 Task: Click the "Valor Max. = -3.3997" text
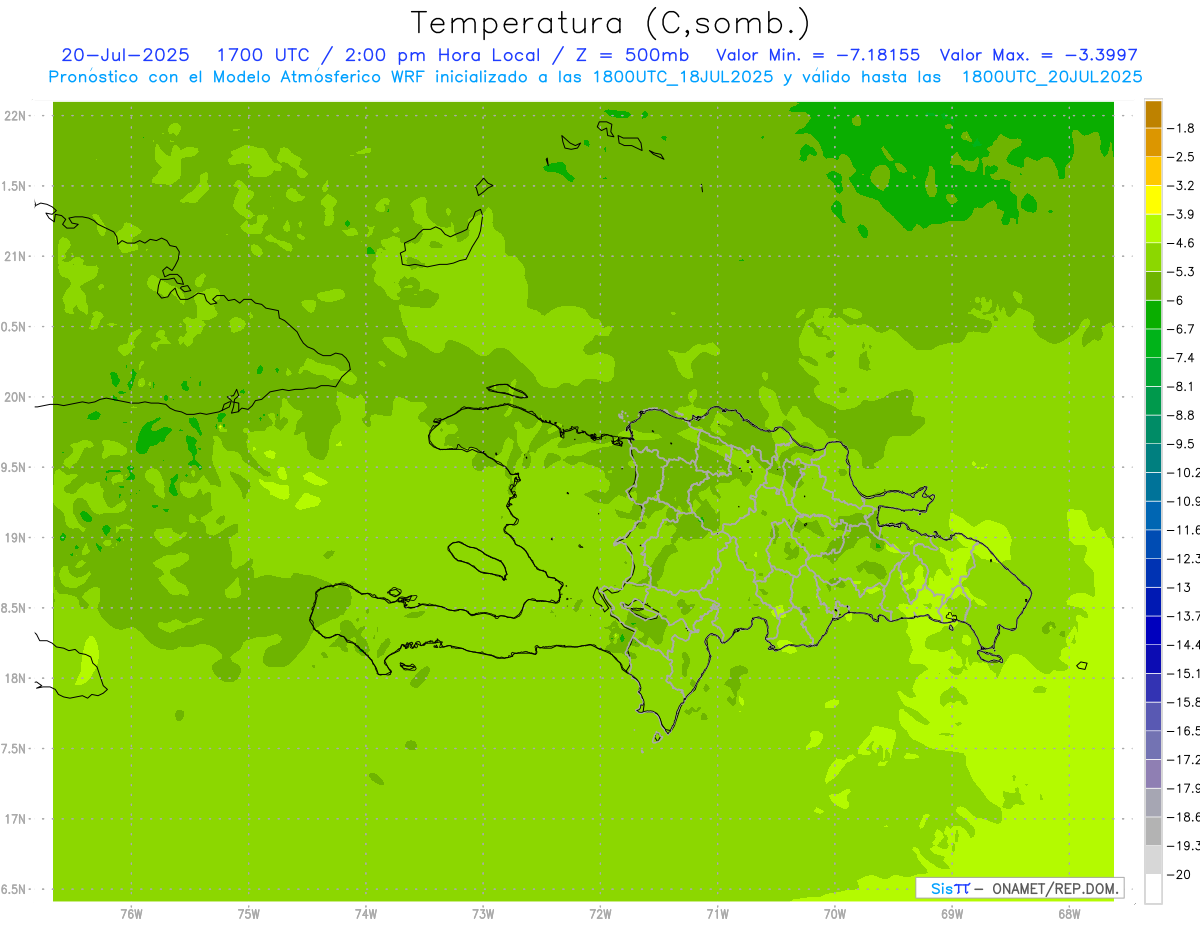point(1039,55)
